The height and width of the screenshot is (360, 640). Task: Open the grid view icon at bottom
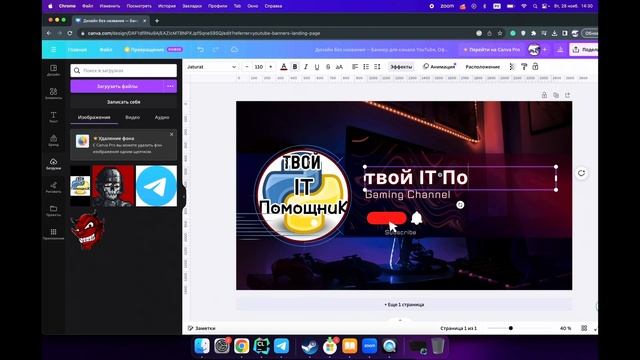click(584, 328)
